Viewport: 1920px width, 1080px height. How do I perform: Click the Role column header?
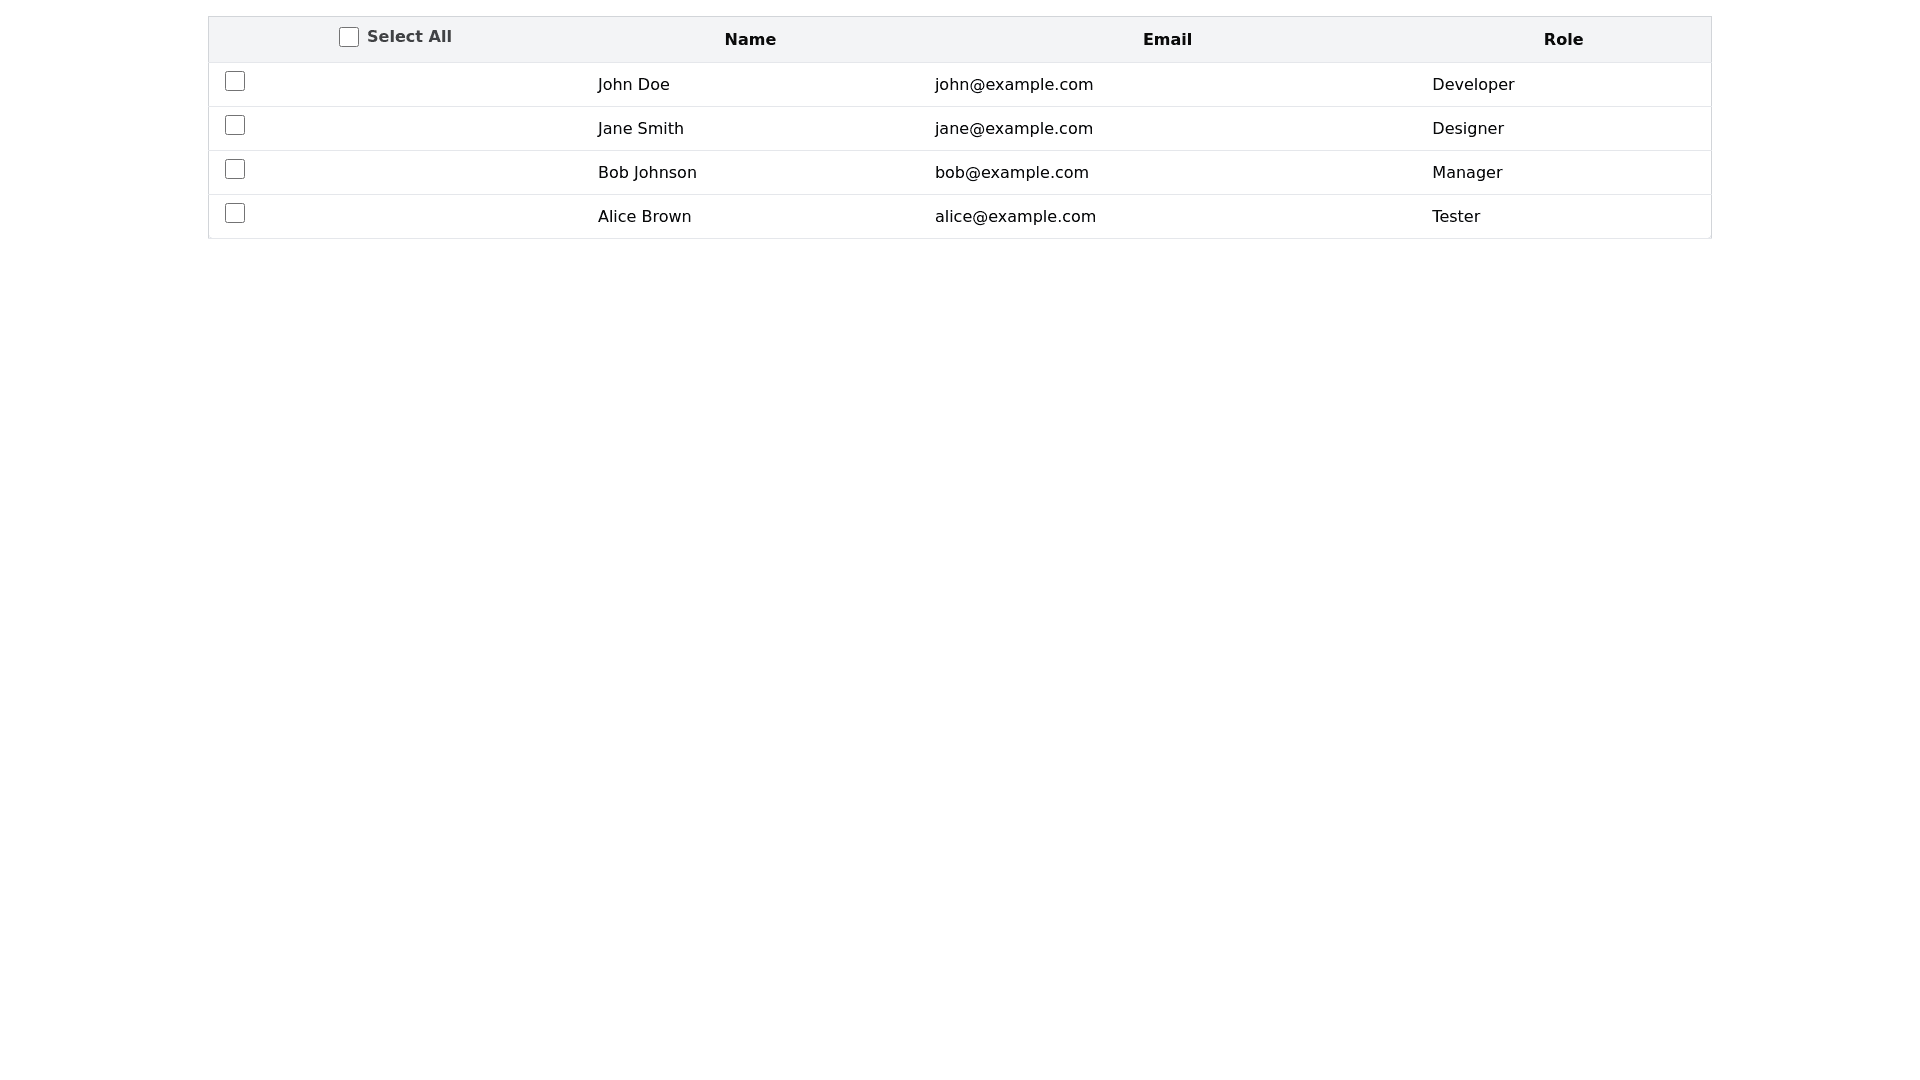click(1563, 40)
